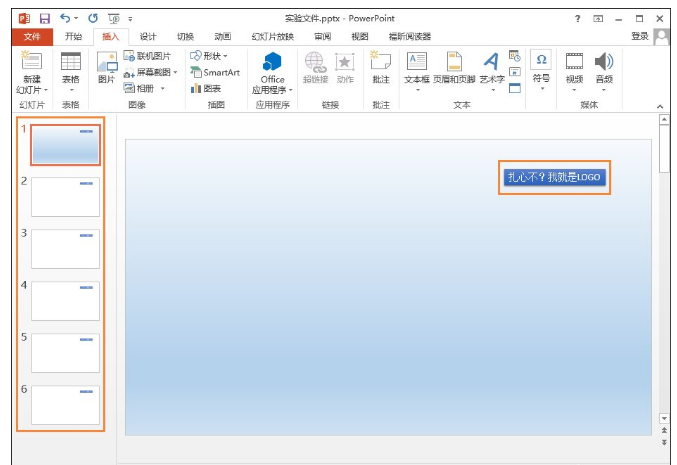Image resolution: width=677 pixels, height=465 pixels.
Task: Open the 审阅 Review tab
Action: tap(323, 37)
